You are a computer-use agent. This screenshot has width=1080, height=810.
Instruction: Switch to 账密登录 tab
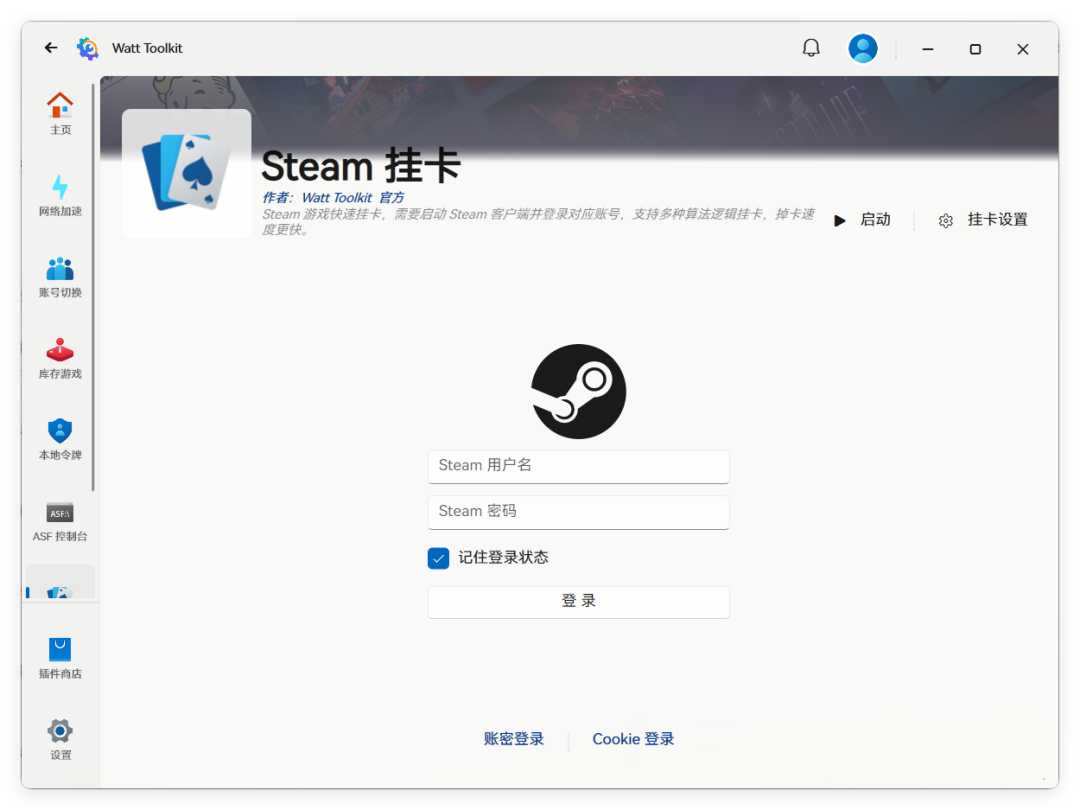point(513,739)
